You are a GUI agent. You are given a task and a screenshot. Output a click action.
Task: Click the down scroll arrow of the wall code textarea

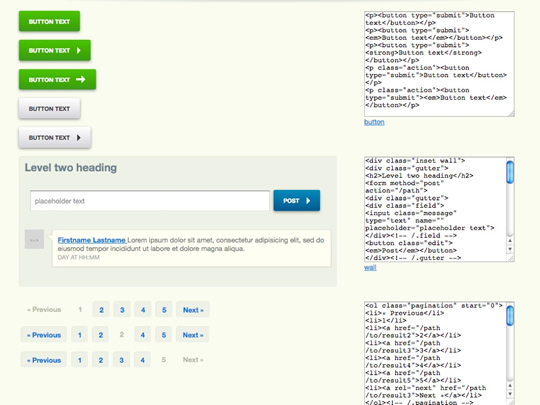point(510,249)
